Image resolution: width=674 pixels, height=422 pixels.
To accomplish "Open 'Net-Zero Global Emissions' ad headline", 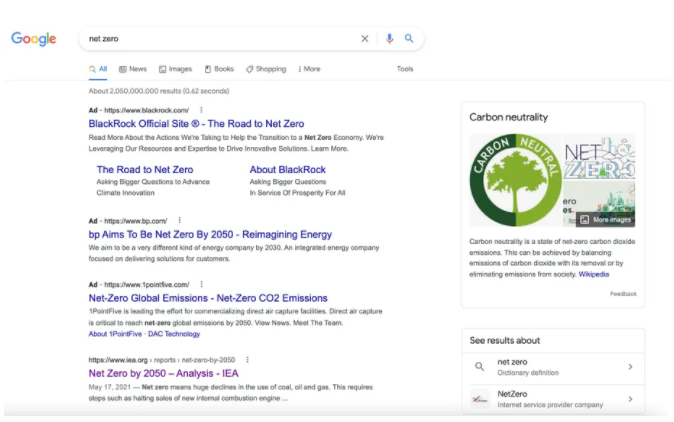I will click(208, 298).
